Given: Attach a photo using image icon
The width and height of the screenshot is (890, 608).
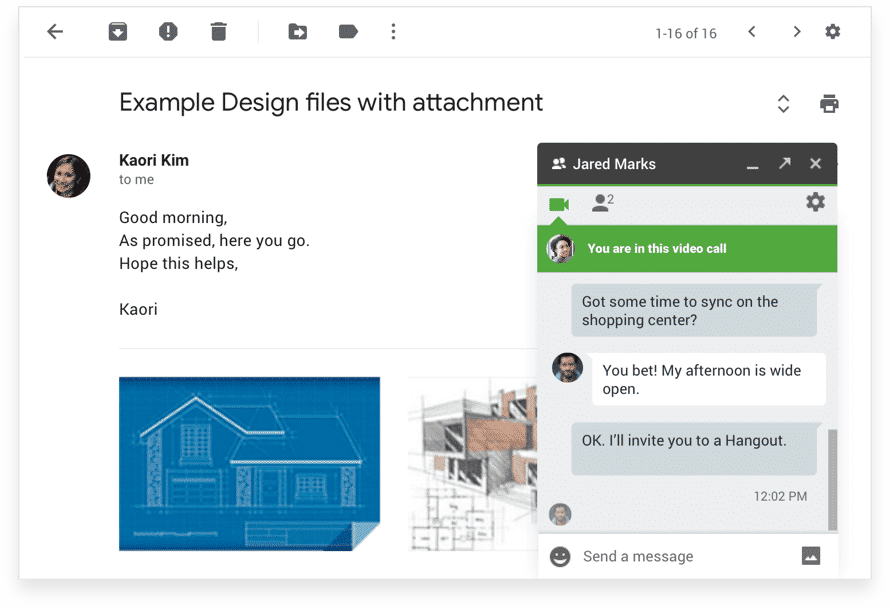Looking at the screenshot, I should [x=811, y=556].
